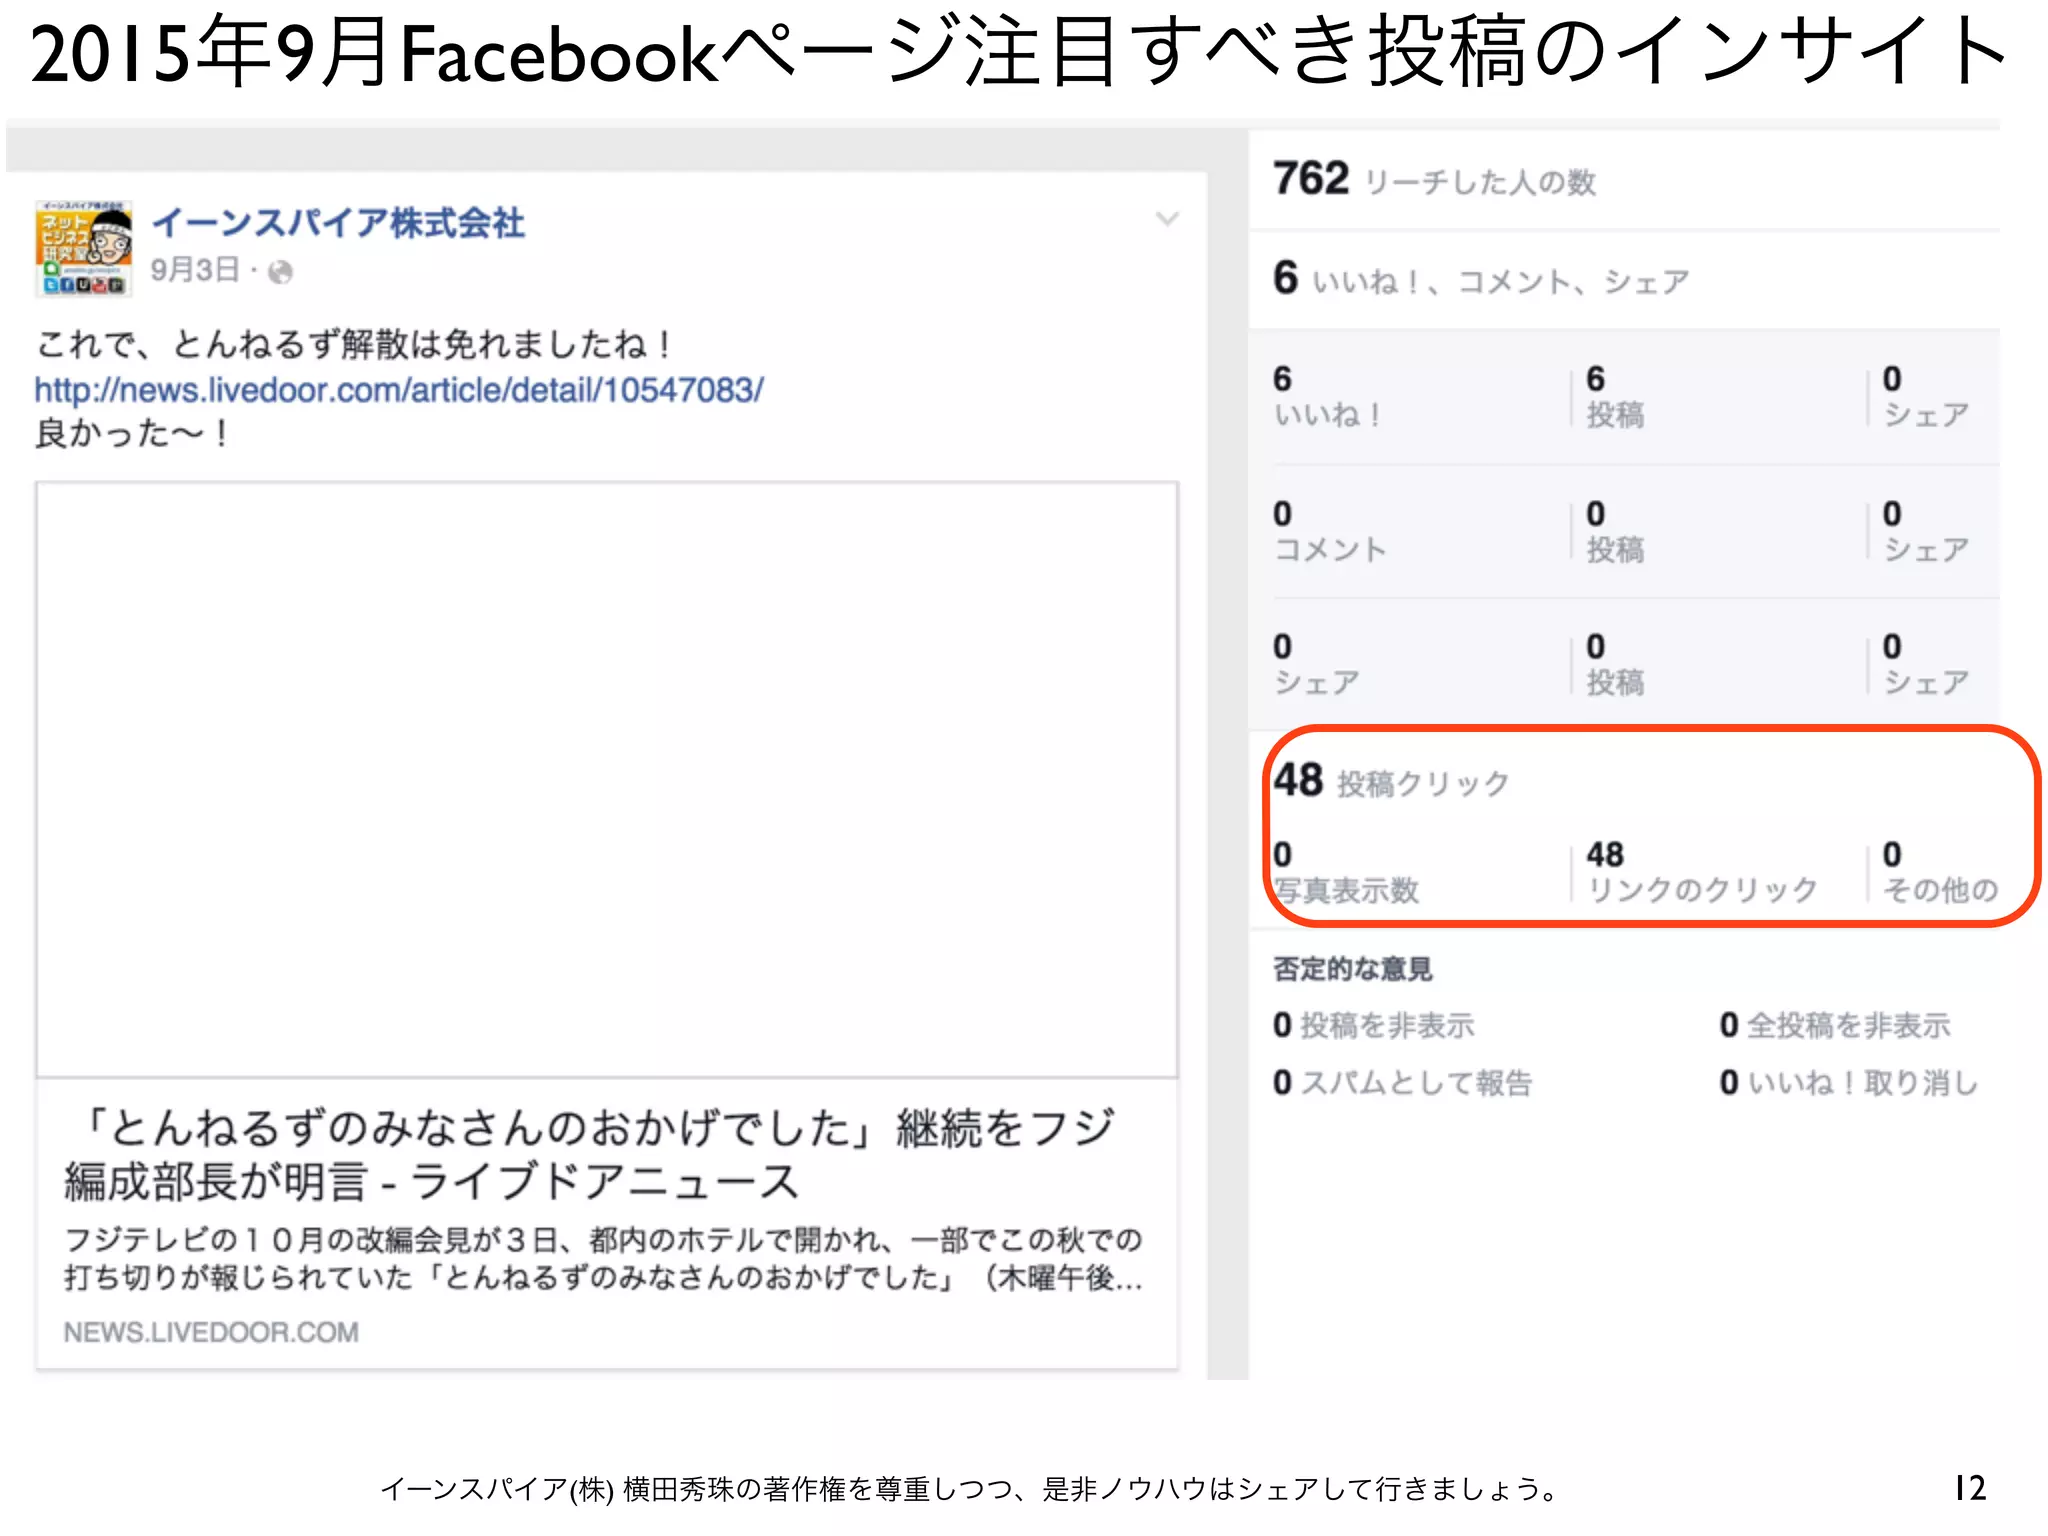Open the イーンスパイア株式会社 page name link
This screenshot has height=1536, width=2048.
[338, 222]
